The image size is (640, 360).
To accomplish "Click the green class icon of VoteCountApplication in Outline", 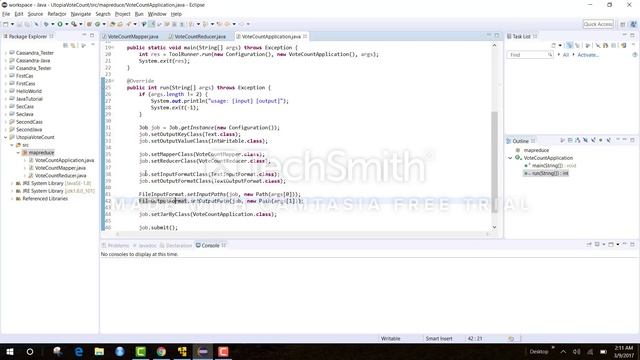I will click(x=518, y=158).
